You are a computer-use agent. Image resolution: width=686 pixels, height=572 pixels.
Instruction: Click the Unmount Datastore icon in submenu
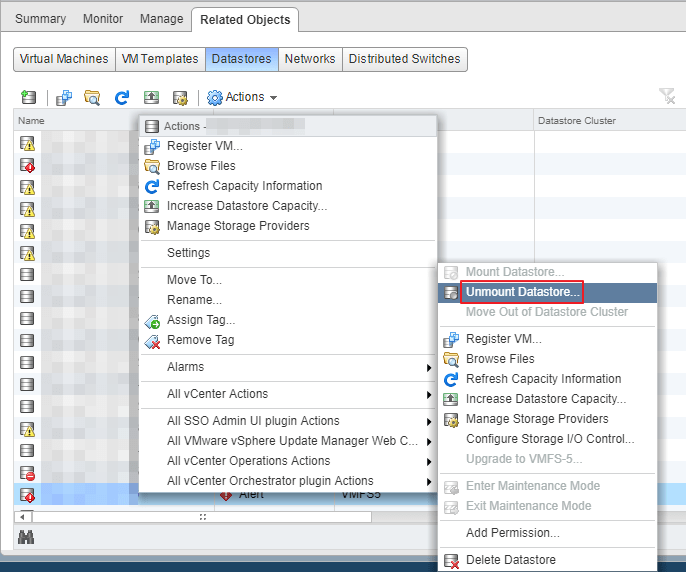451,293
